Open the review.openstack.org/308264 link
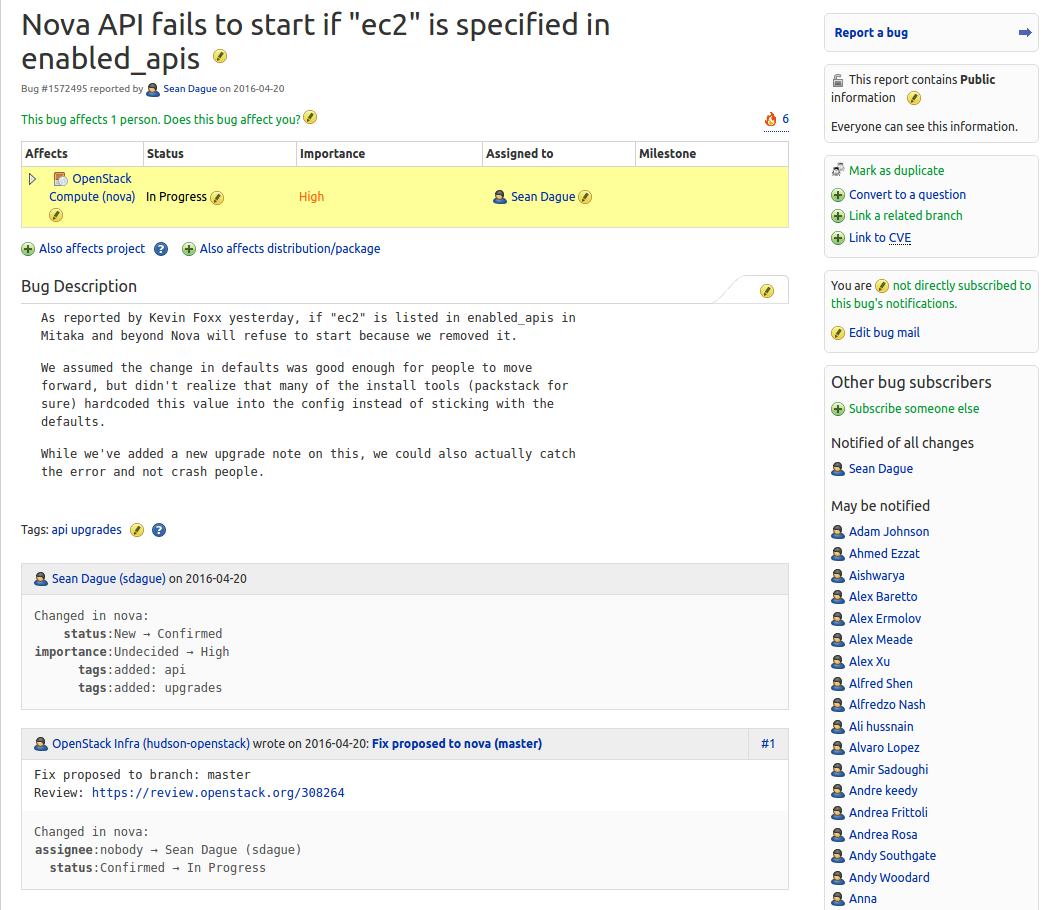This screenshot has width=1058, height=910. tap(218, 793)
